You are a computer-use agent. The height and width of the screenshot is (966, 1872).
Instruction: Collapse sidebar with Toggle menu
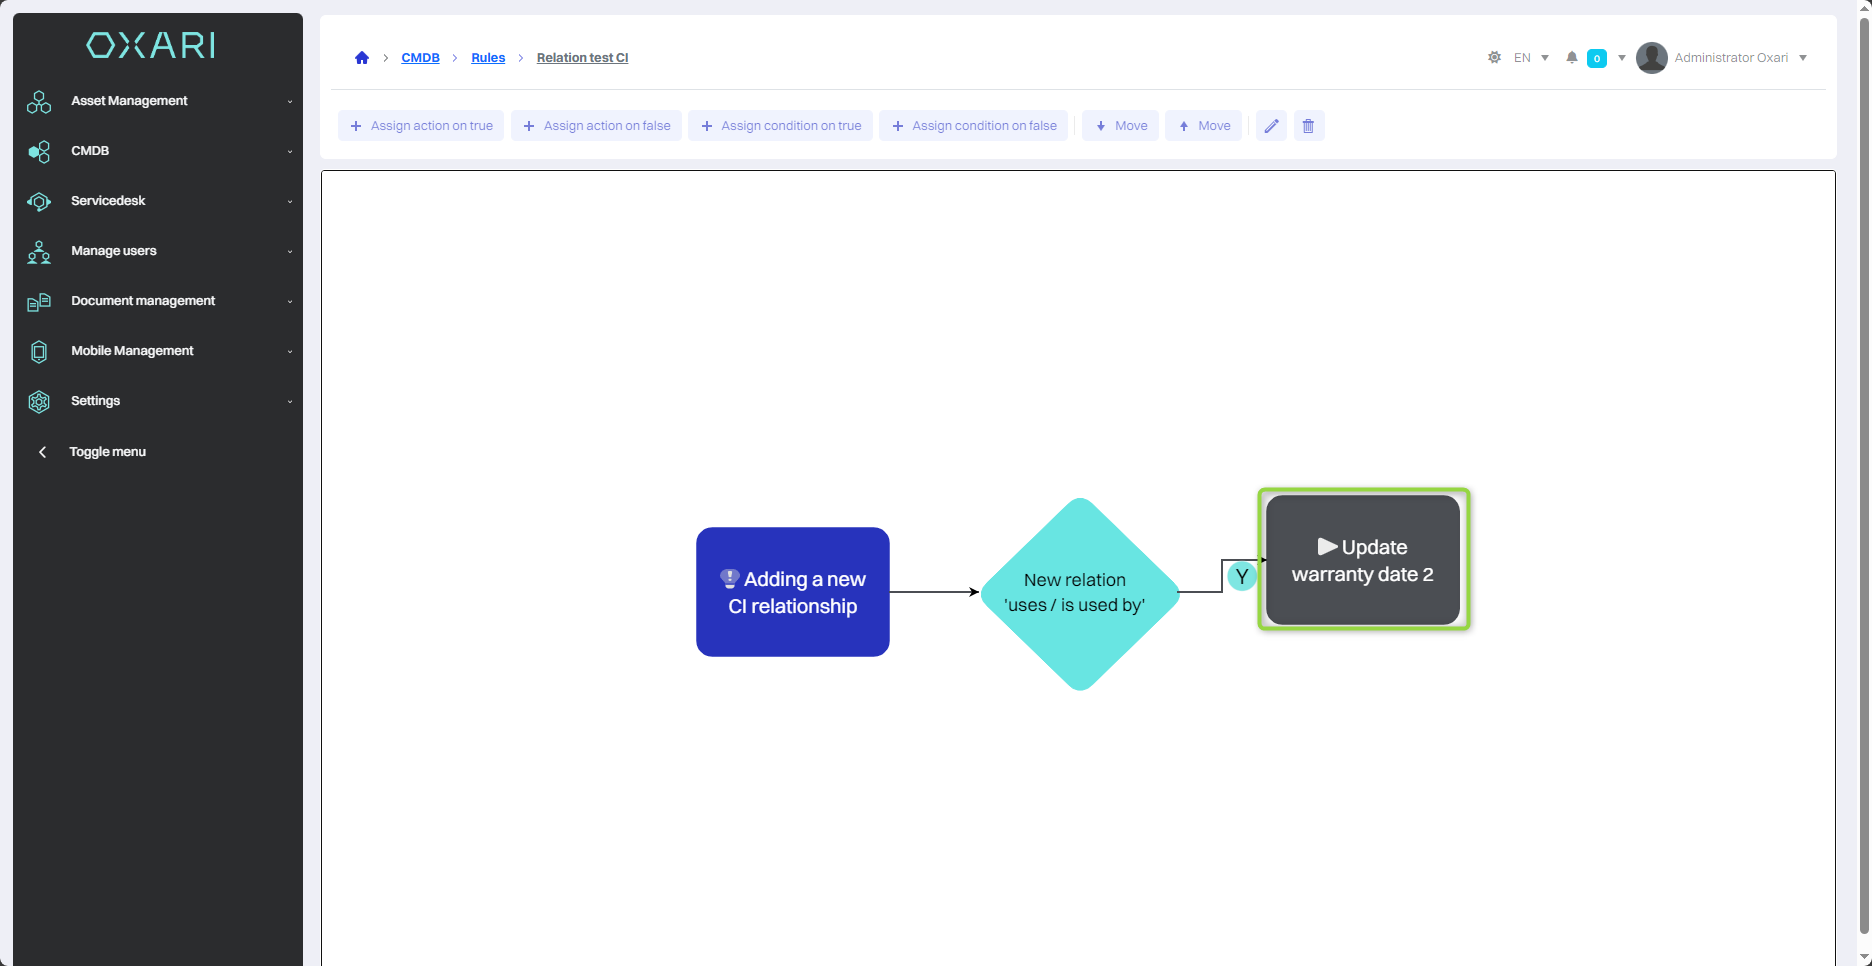[x=107, y=452]
